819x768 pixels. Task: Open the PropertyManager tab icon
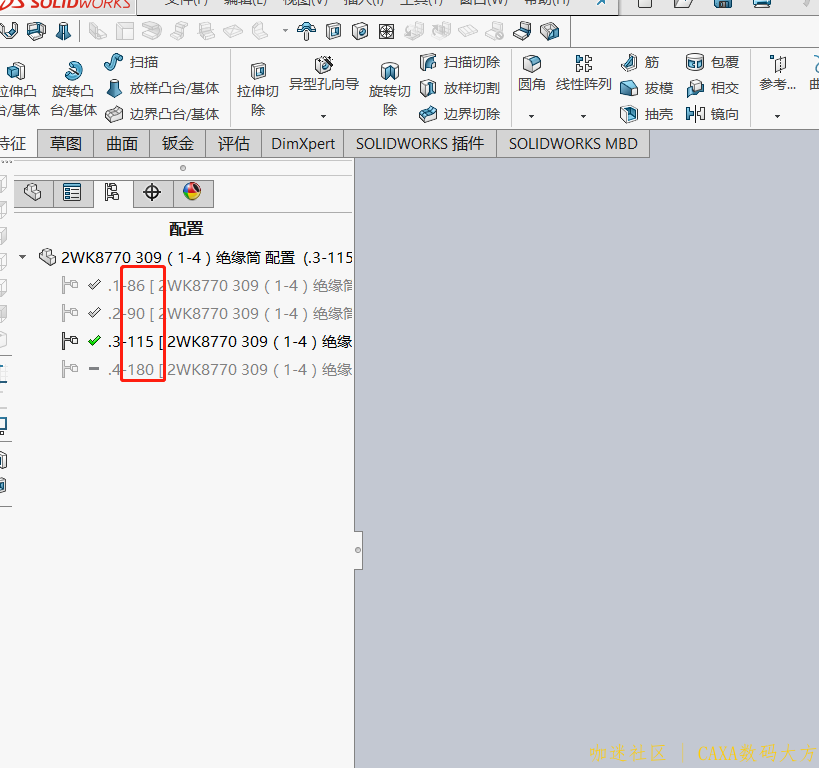pos(72,193)
